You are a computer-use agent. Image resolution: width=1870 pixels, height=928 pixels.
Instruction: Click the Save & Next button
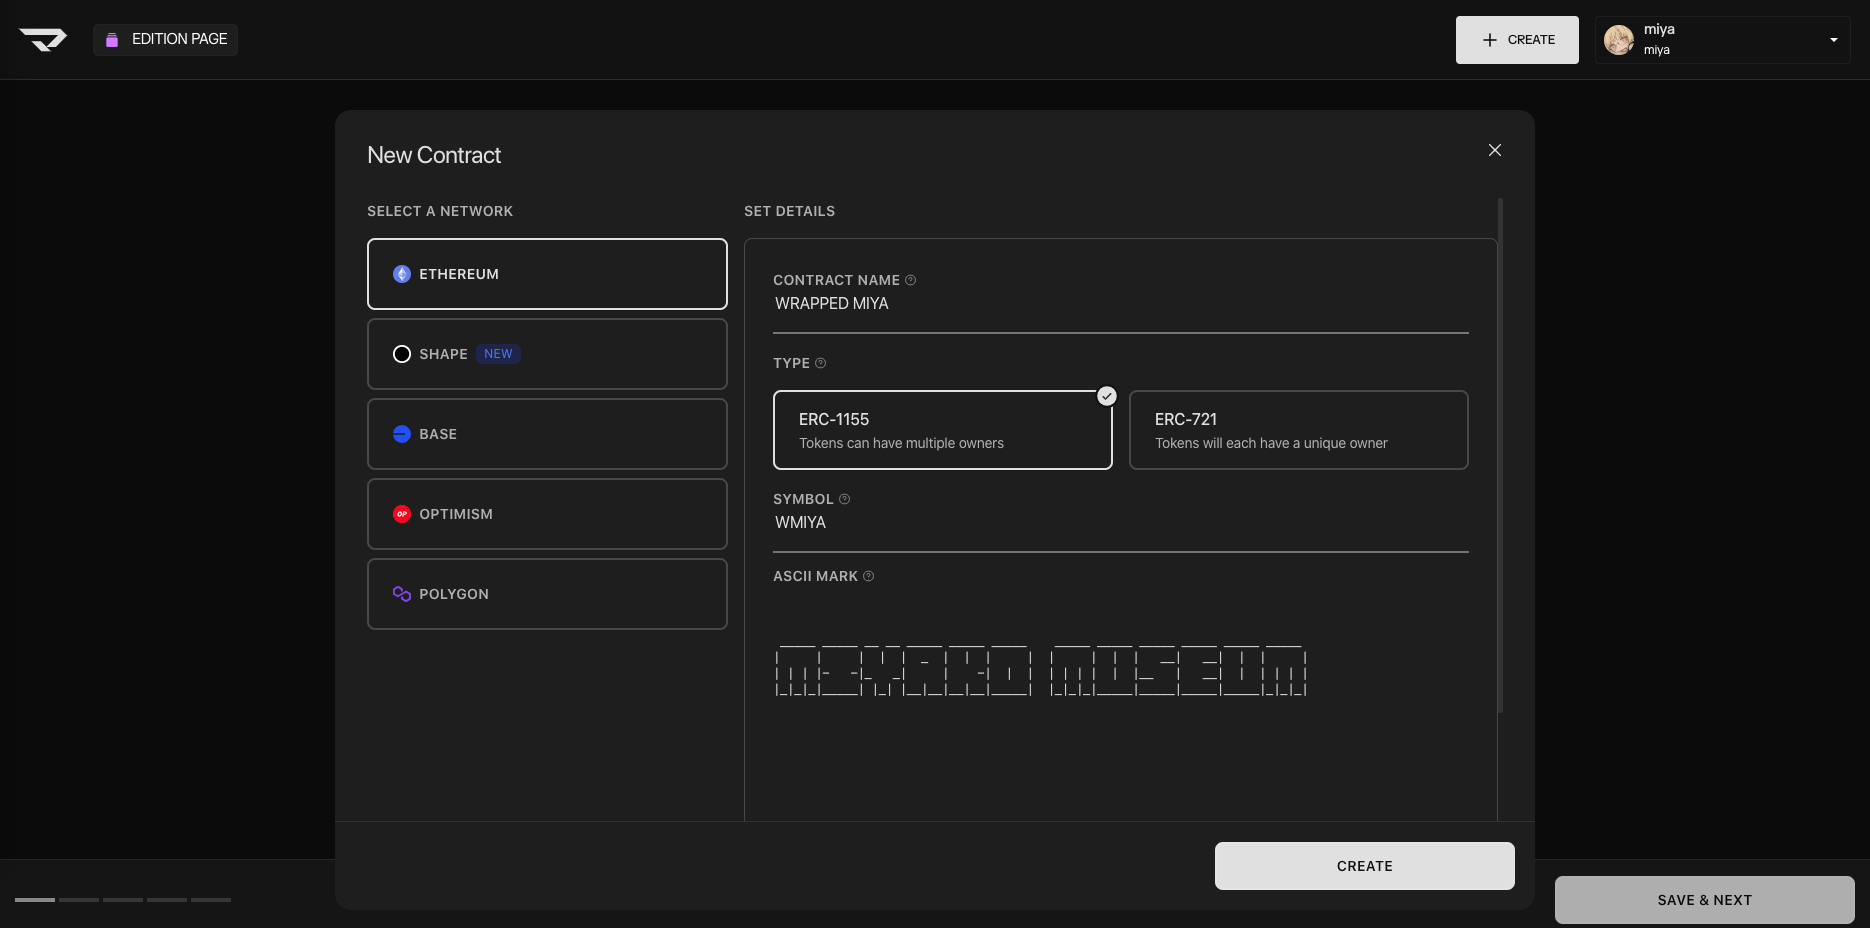tap(1704, 900)
